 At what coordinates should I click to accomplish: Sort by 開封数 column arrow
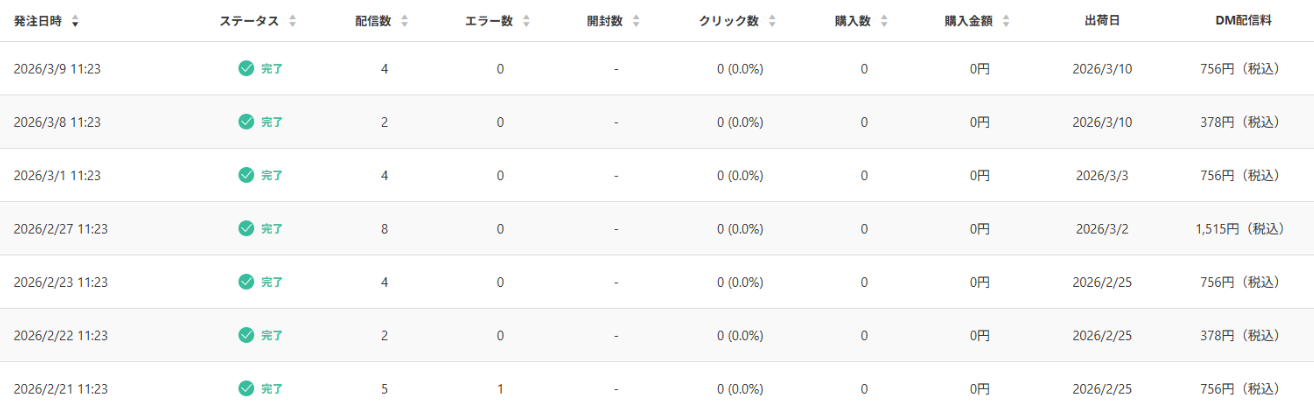click(x=636, y=21)
